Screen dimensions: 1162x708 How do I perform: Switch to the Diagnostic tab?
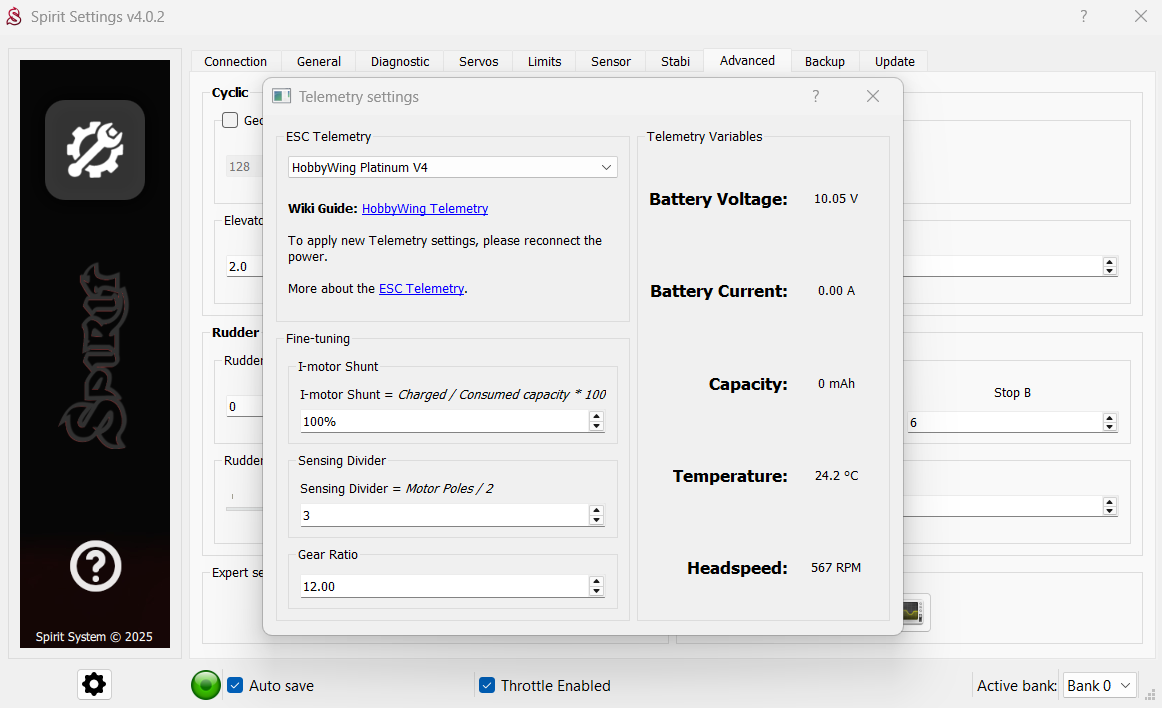coord(400,61)
